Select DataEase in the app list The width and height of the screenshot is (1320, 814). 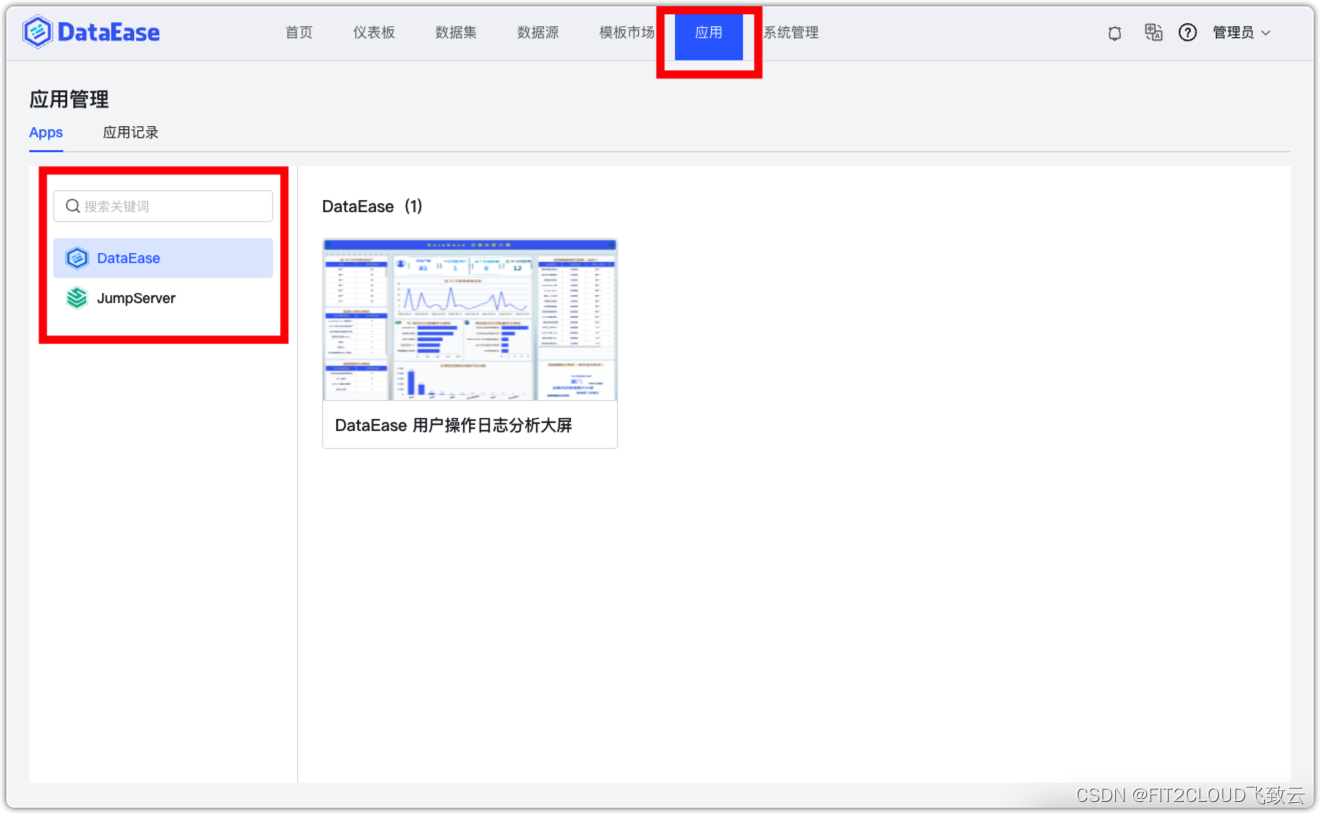click(x=163, y=258)
